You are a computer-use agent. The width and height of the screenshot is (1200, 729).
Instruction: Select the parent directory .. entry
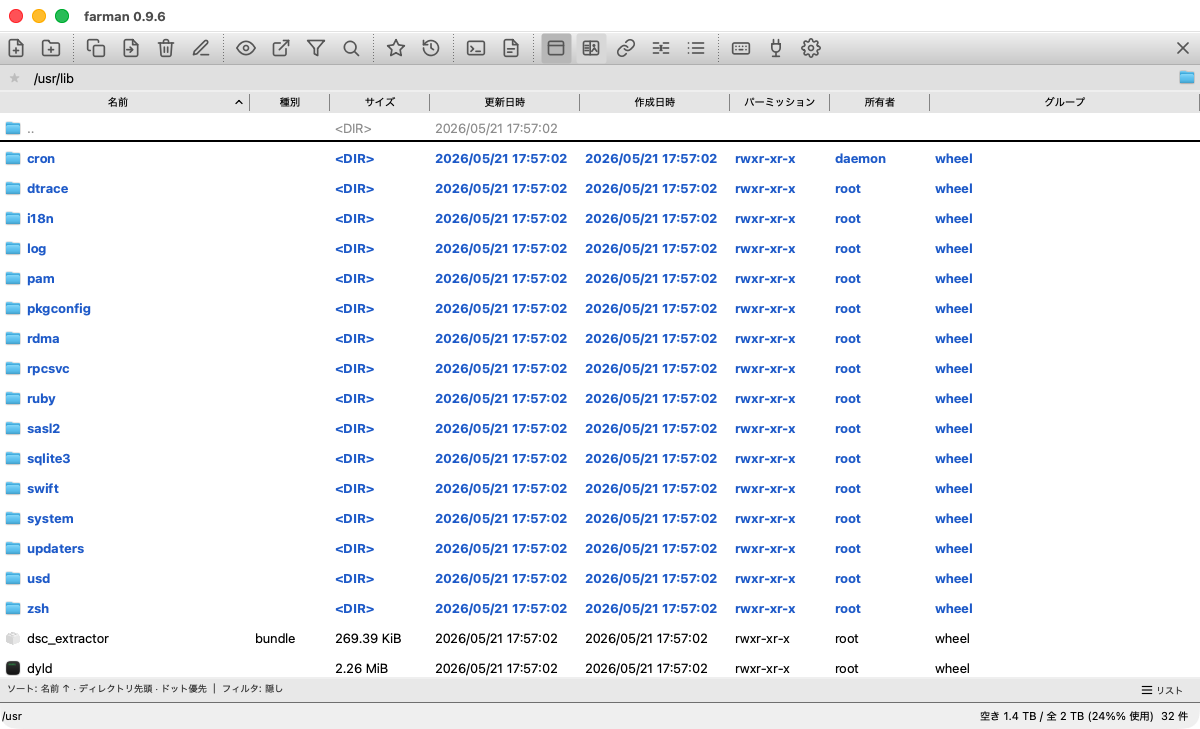tap(600, 129)
